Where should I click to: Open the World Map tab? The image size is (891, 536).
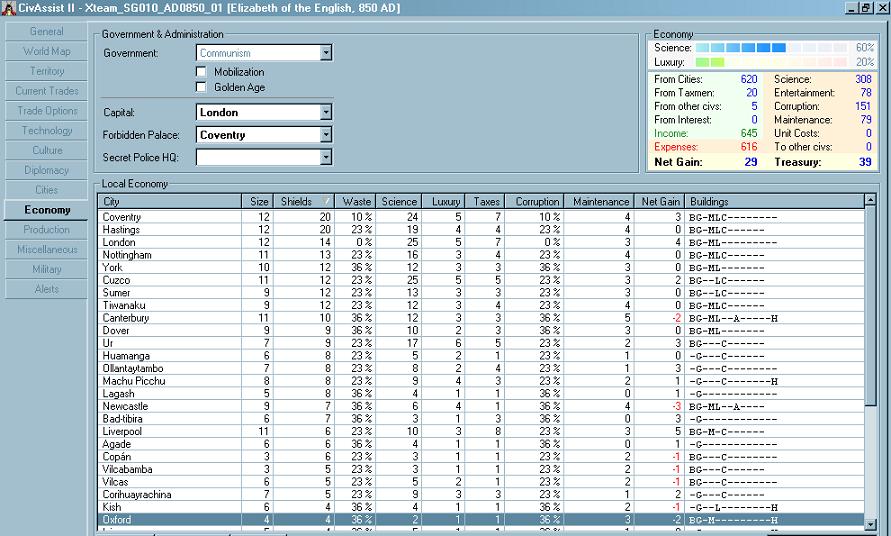tap(47, 51)
